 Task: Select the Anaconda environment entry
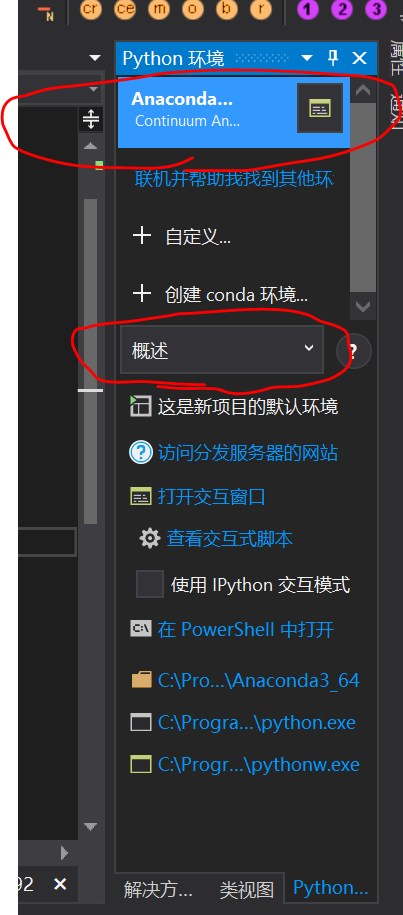(207, 109)
